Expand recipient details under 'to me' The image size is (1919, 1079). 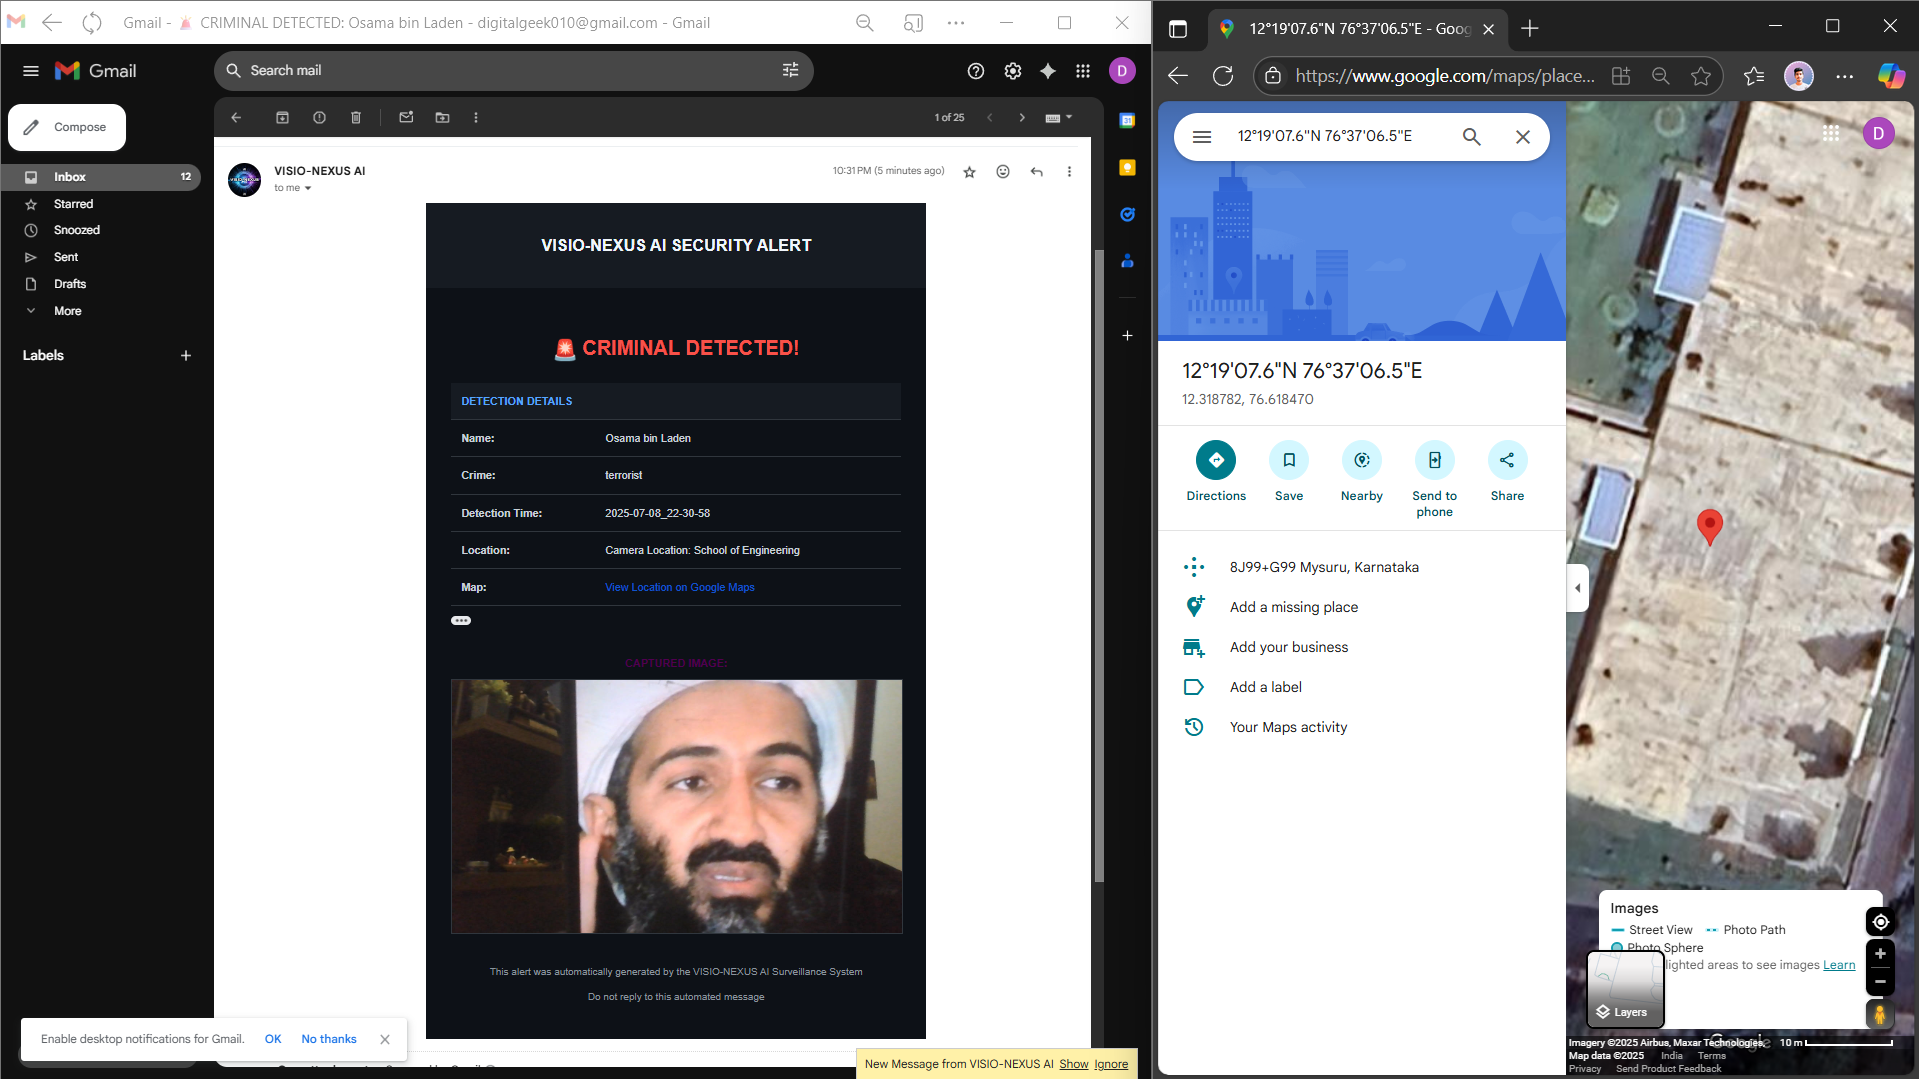(x=308, y=188)
